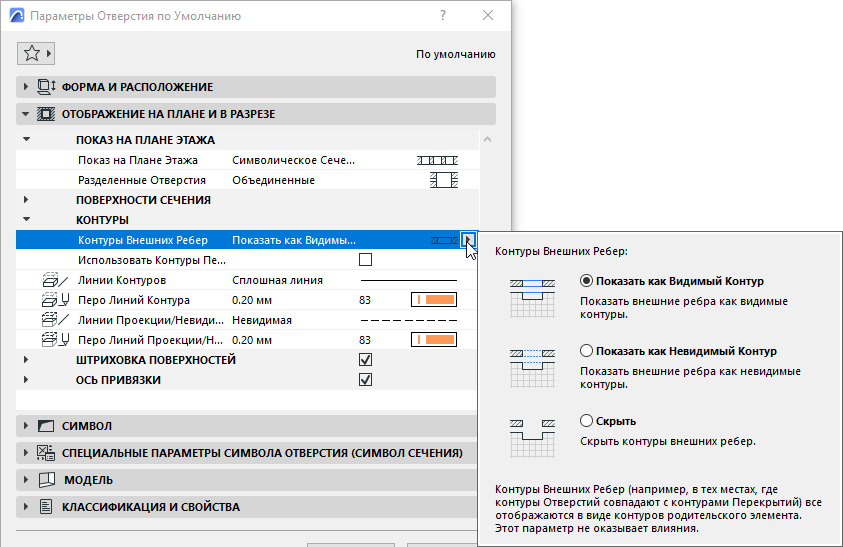Click the Невидимая line type value
The width and height of the screenshot is (843, 547).
pyautogui.click(x=262, y=320)
